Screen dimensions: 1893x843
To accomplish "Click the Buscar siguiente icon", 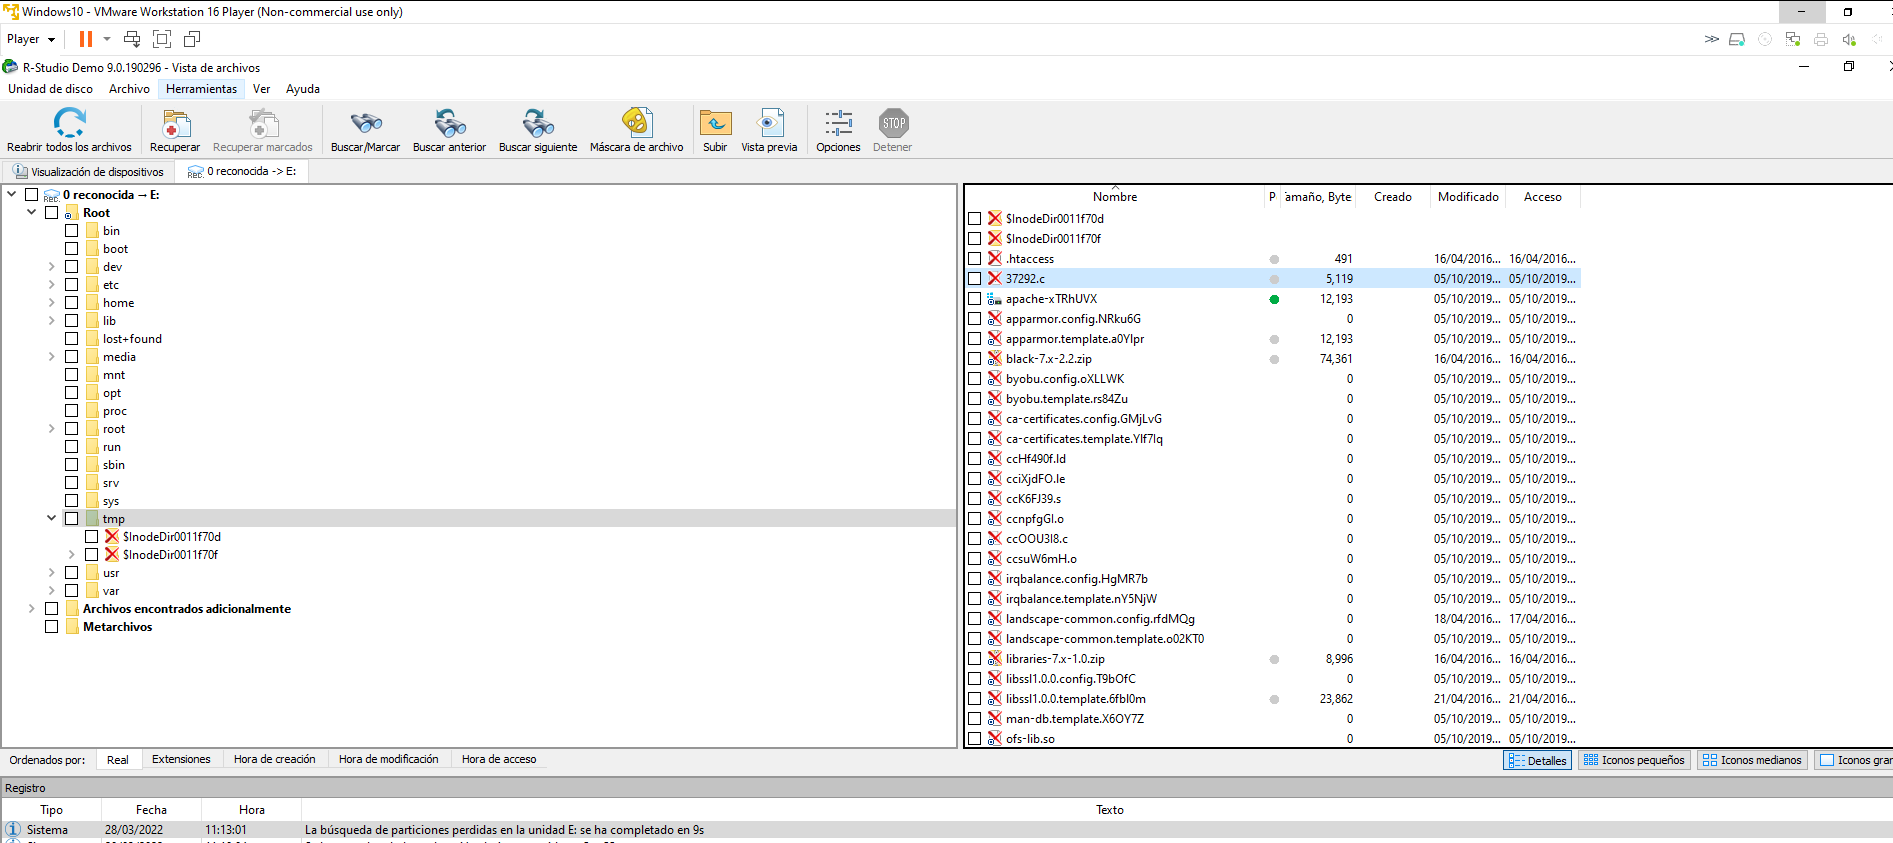I will click(x=538, y=124).
